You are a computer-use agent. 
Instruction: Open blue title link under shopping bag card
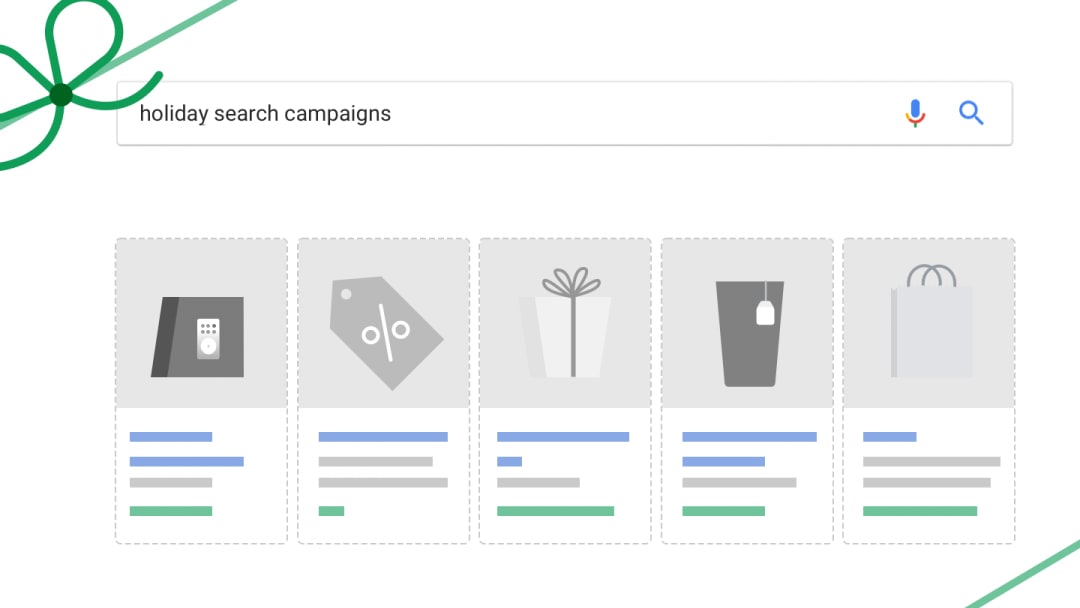(x=890, y=437)
